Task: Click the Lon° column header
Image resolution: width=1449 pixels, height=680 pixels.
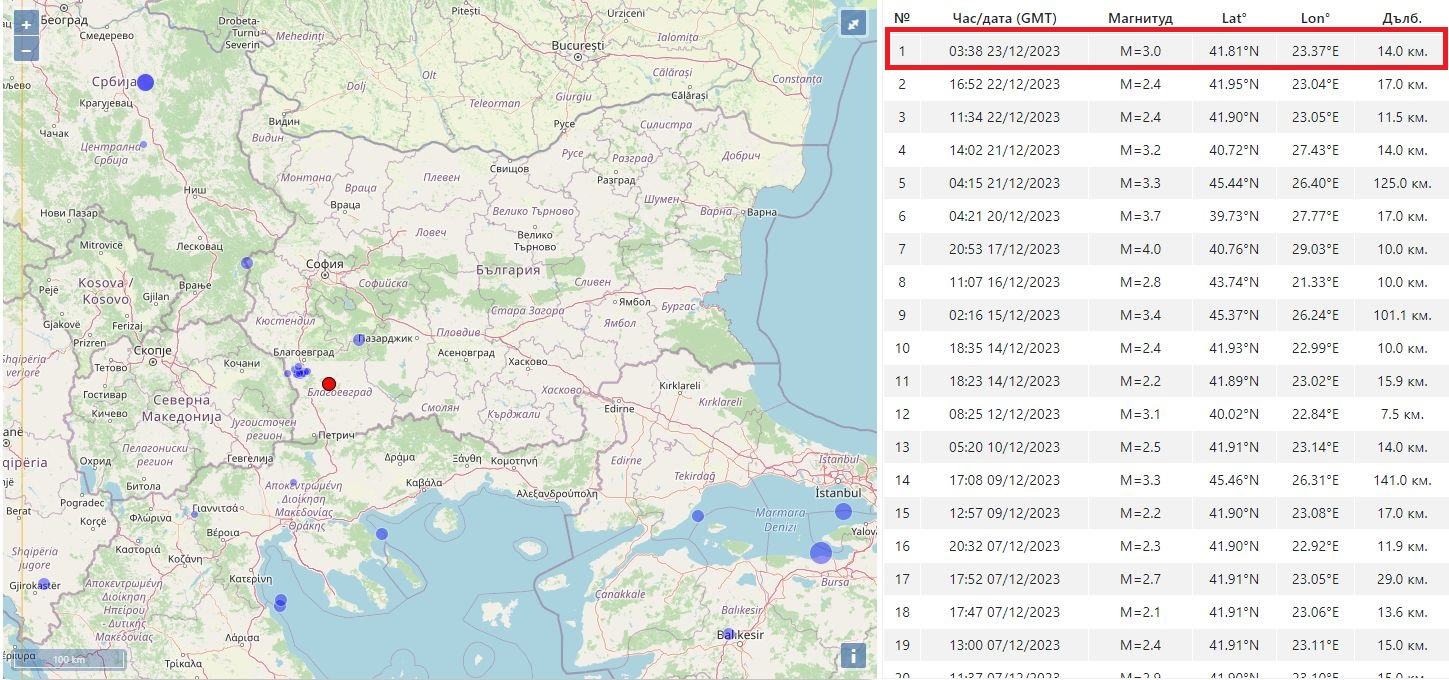Action: [1317, 18]
